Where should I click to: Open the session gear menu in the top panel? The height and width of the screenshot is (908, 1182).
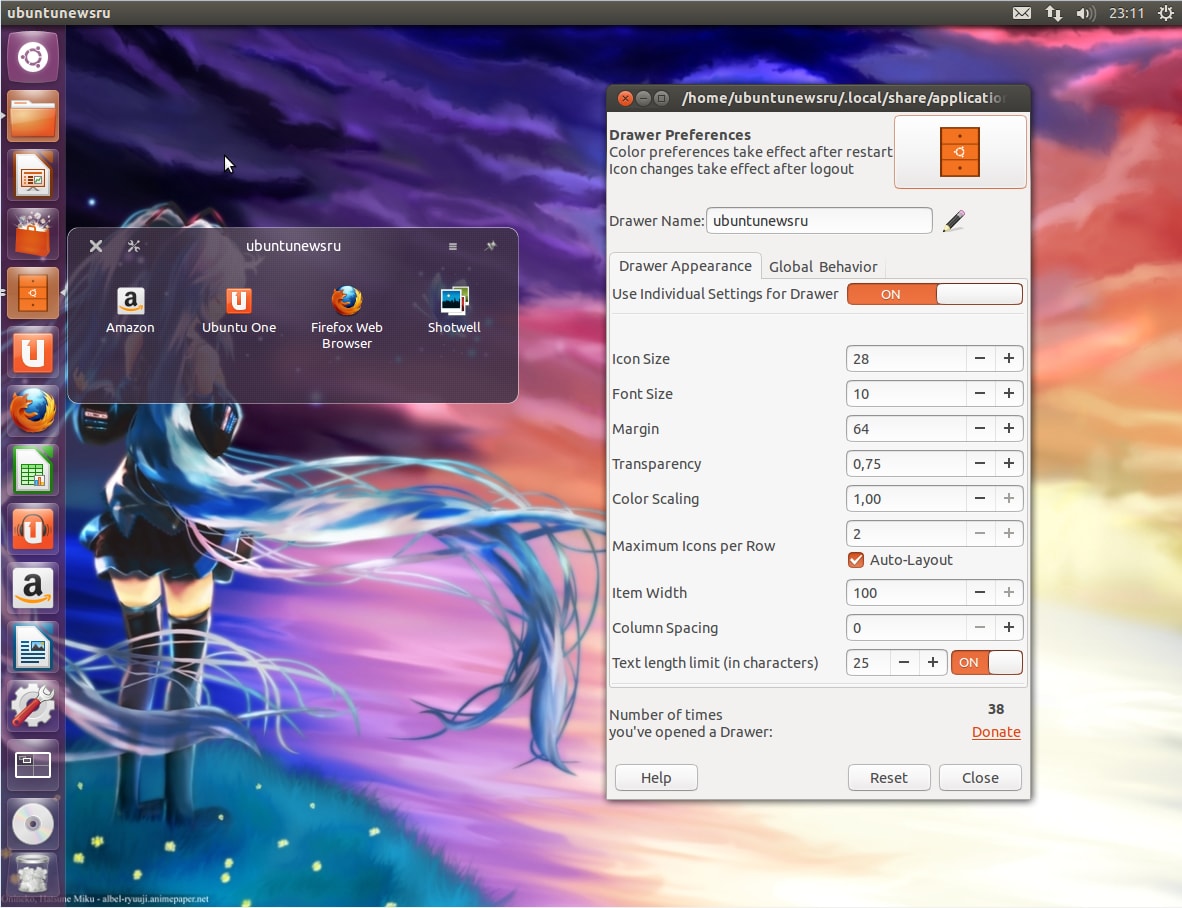(x=1165, y=13)
